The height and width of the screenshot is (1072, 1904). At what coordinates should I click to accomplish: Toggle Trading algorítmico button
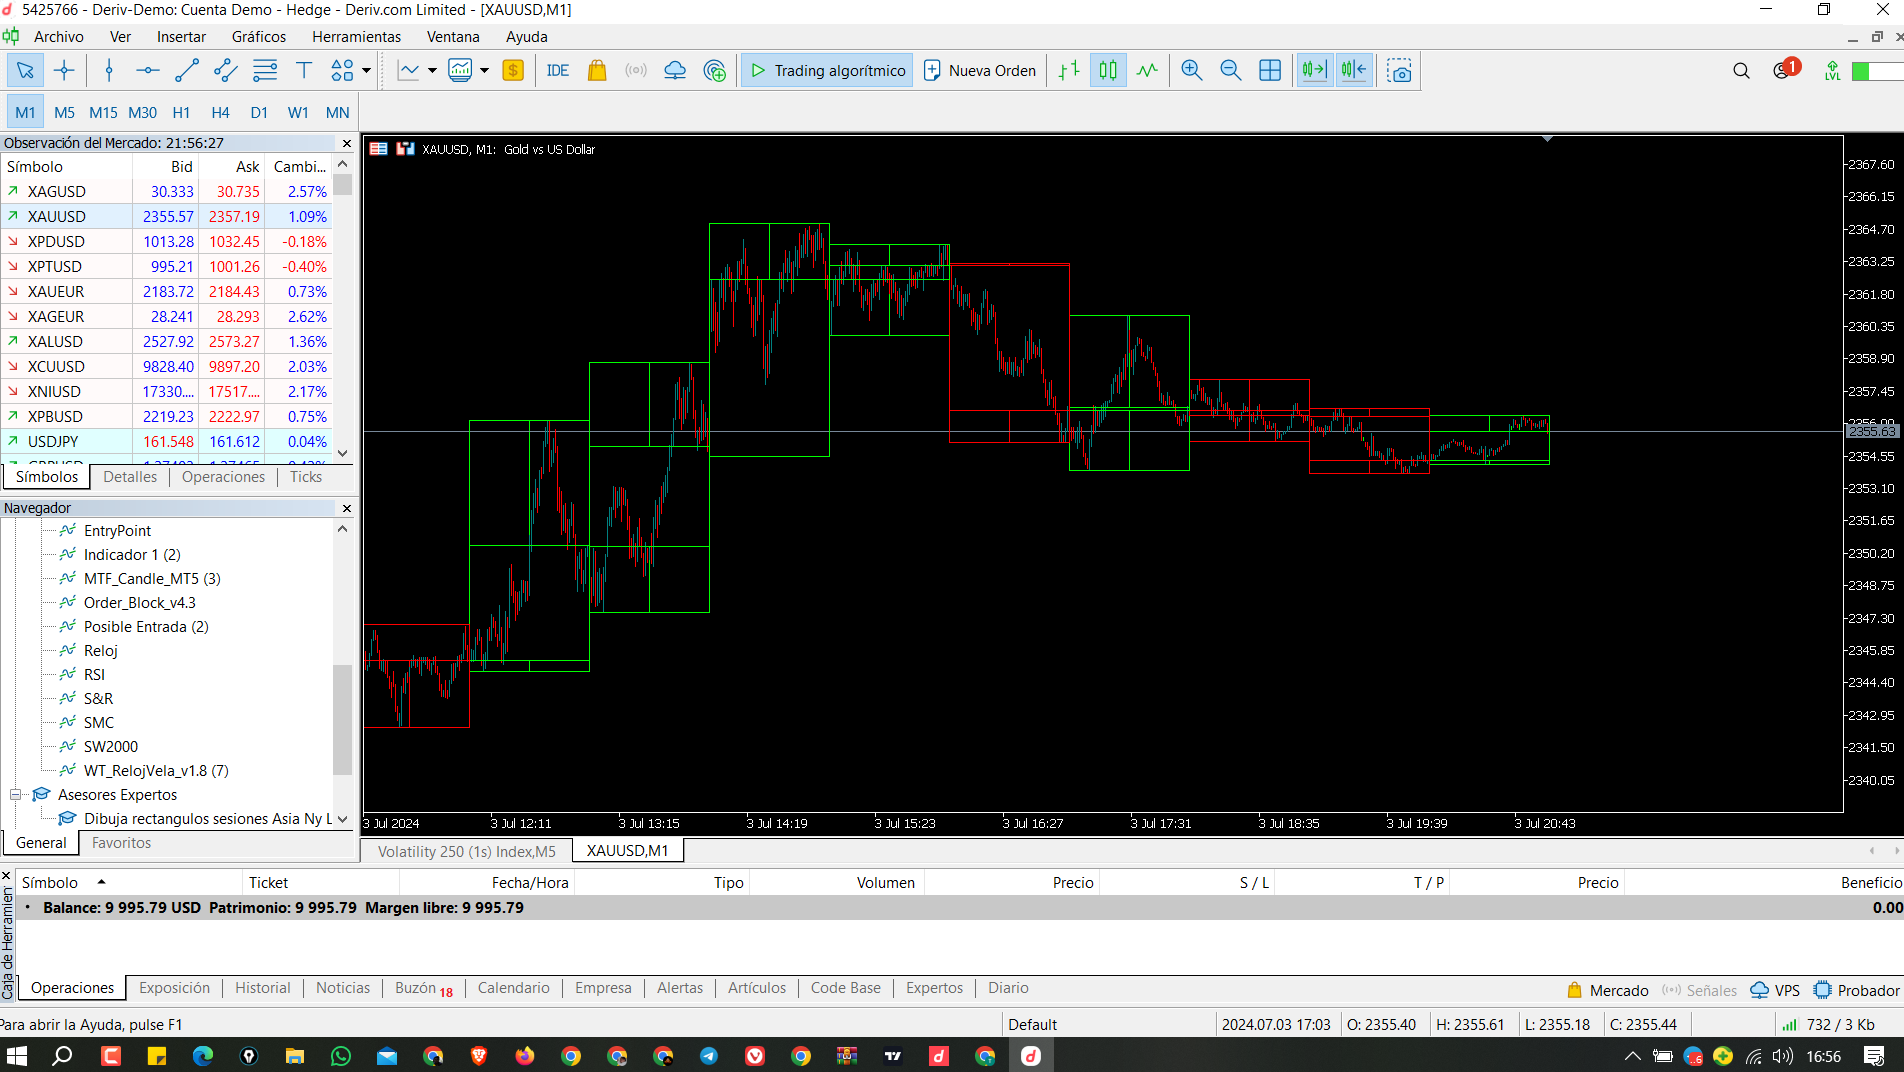point(827,70)
